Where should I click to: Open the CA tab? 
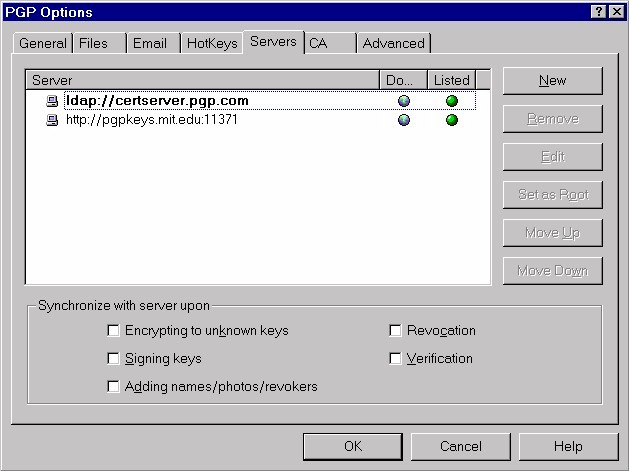click(x=331, y=43)
